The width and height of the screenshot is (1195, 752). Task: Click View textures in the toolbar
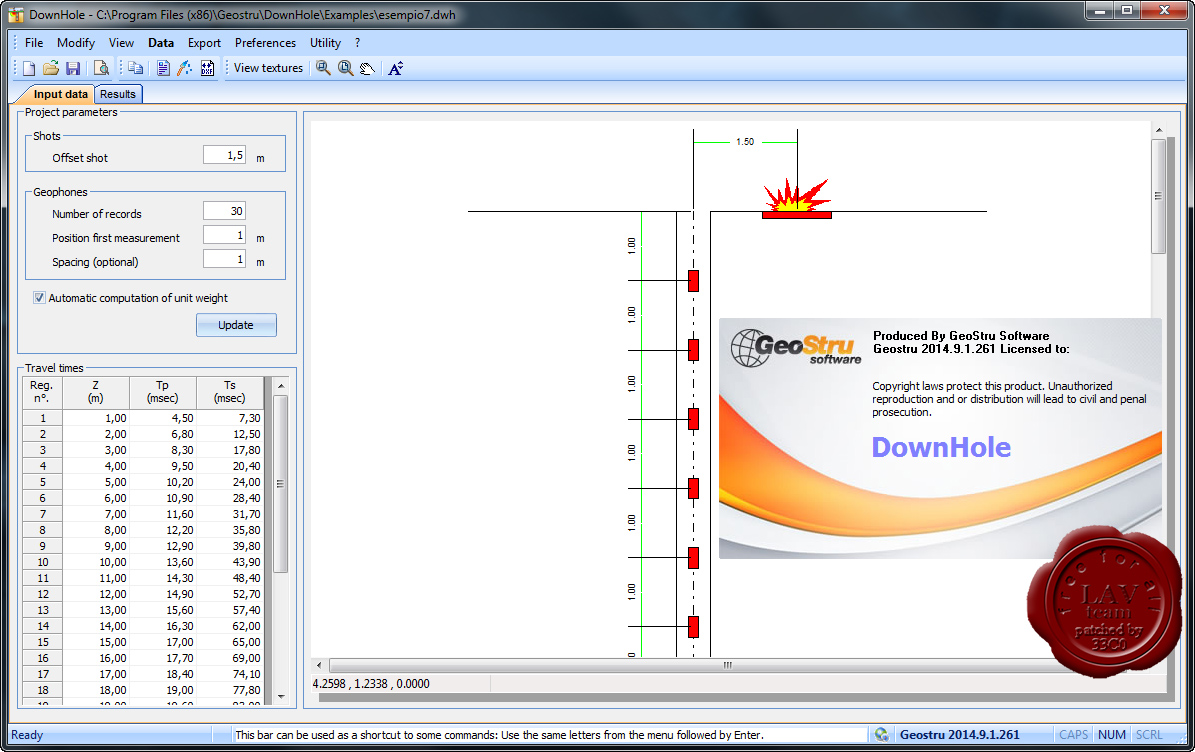coord(268,68)
